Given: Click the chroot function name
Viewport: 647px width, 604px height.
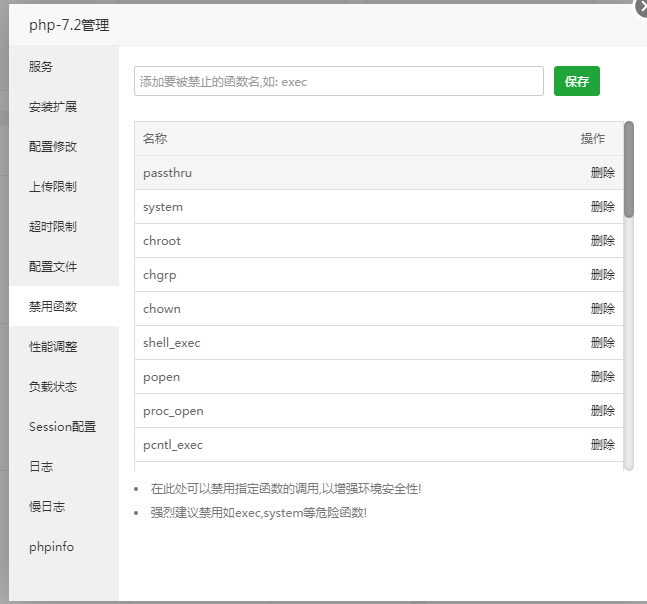Looking at the screenshot, I should (x=162, y=241).
